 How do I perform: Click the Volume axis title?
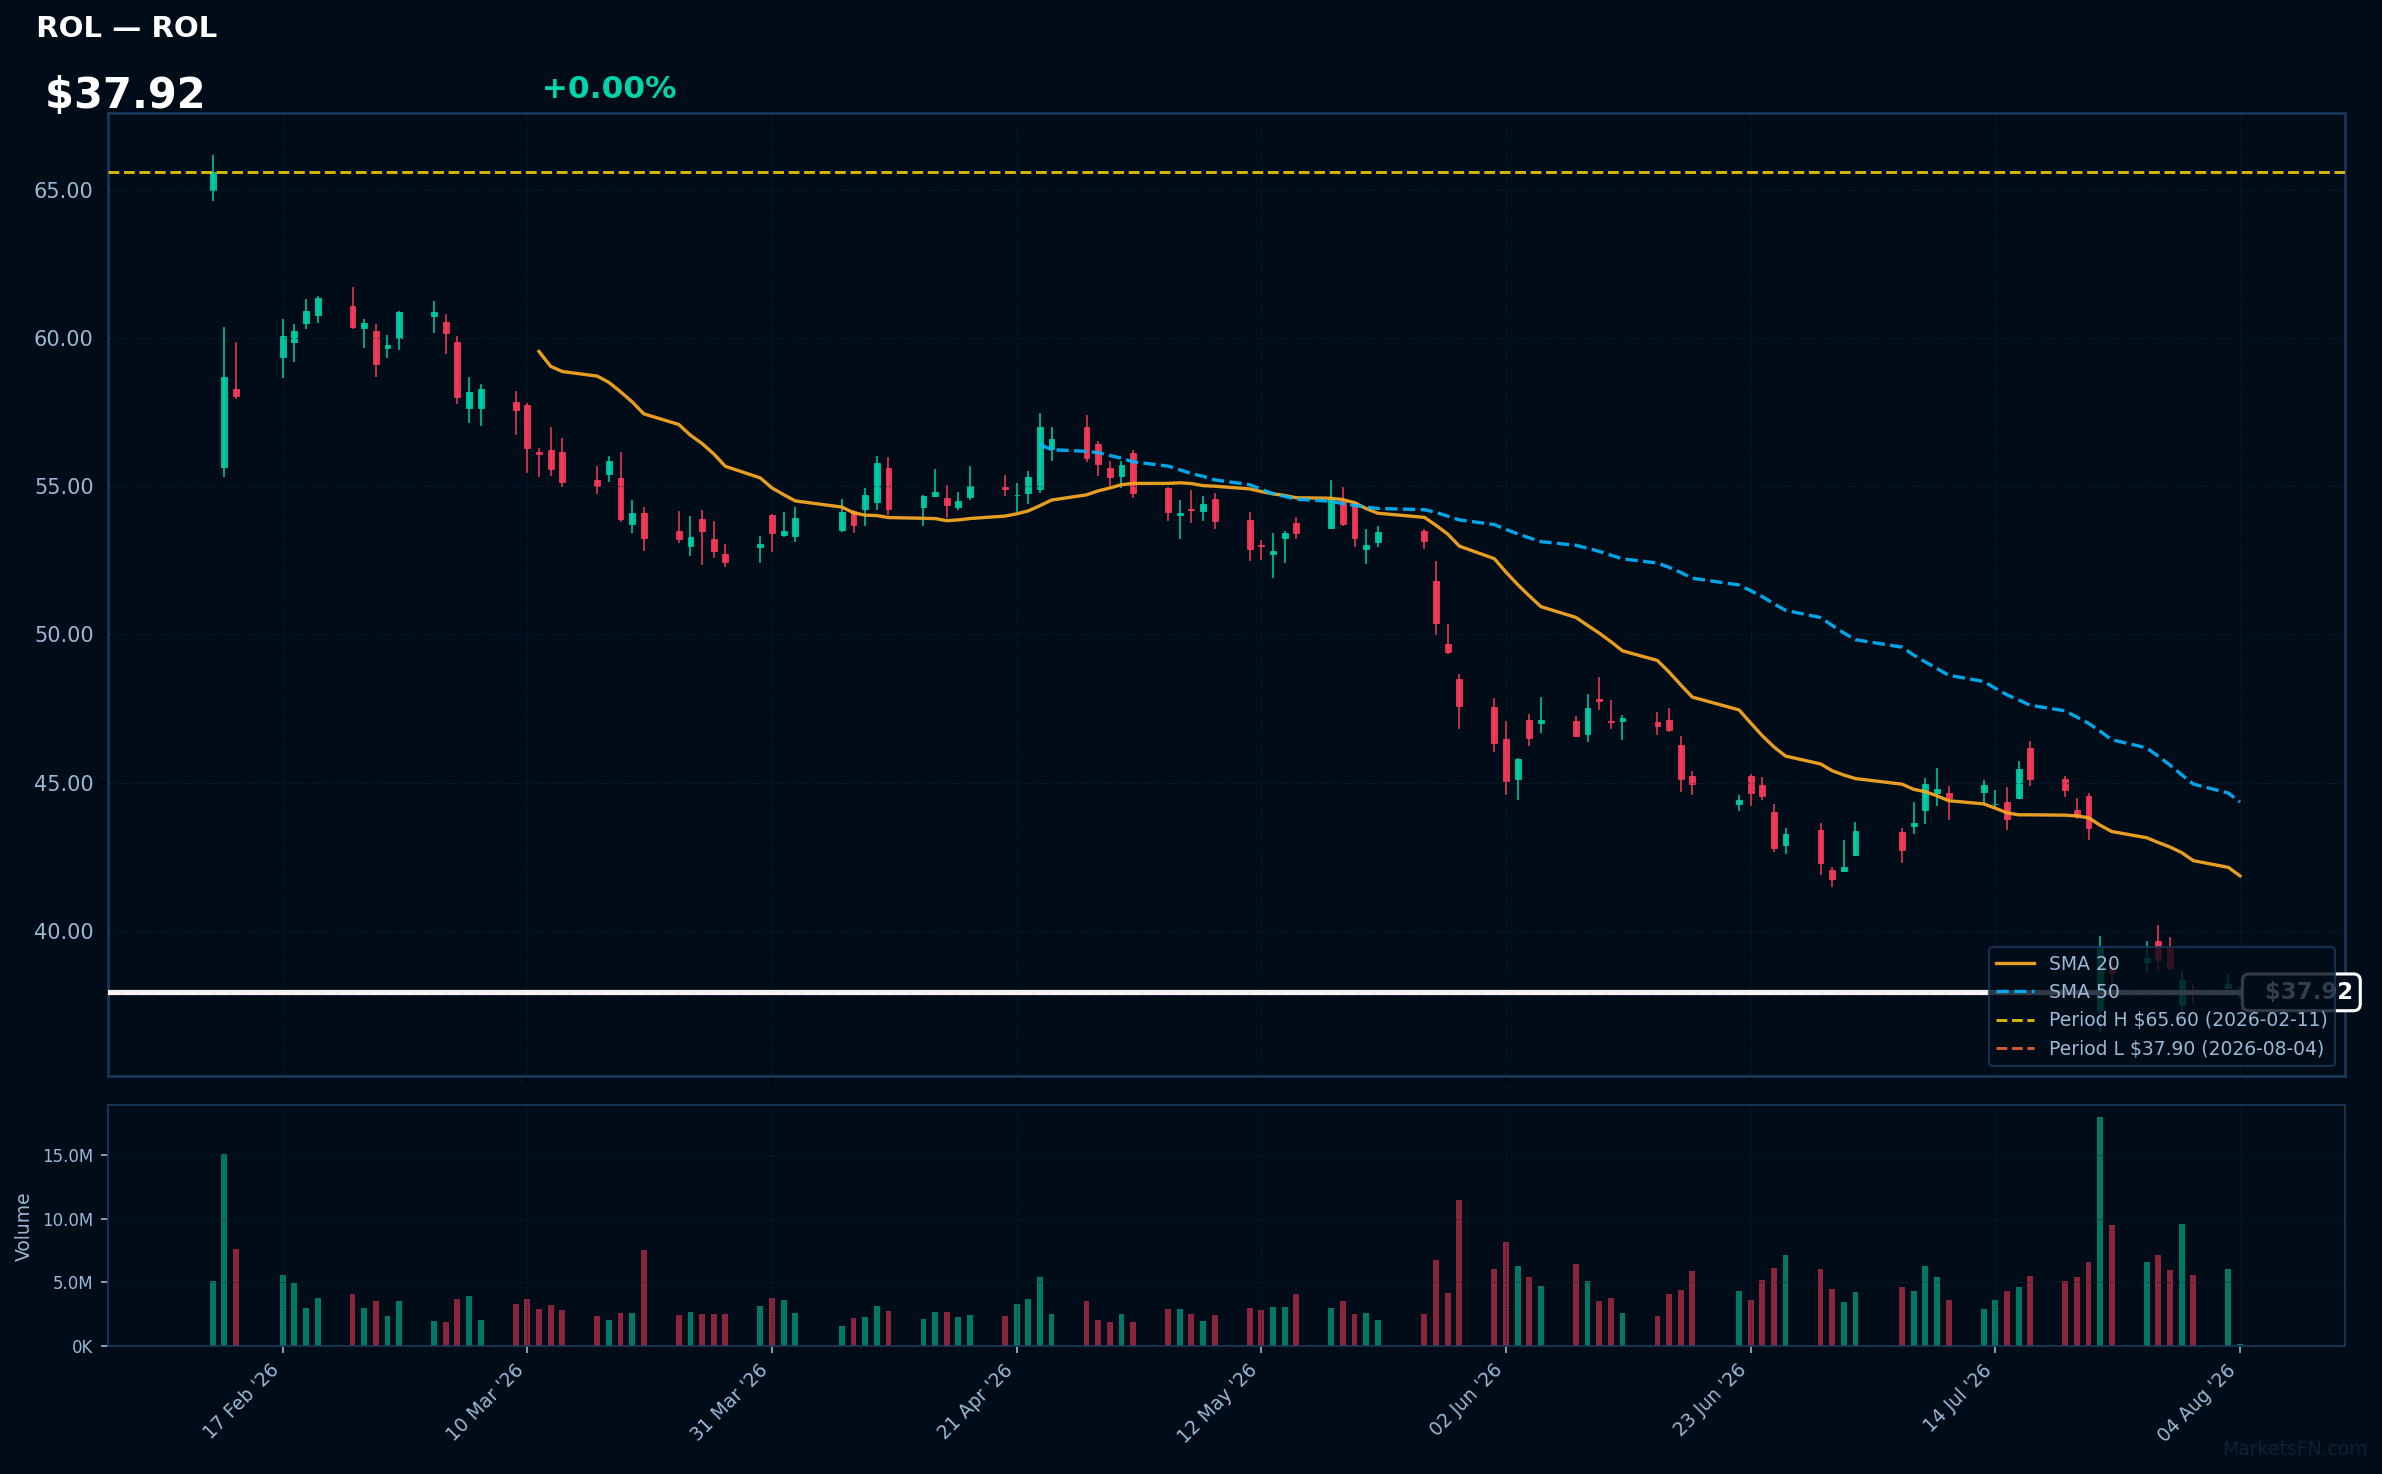(23, 1227)
